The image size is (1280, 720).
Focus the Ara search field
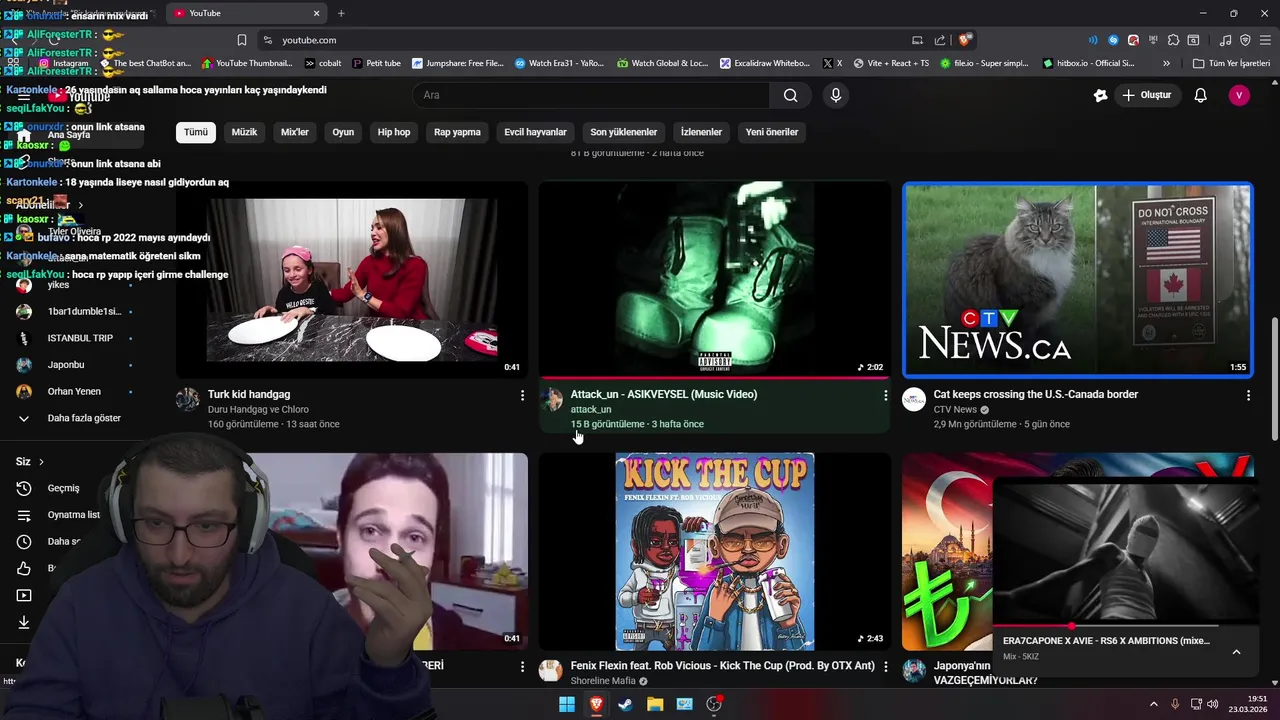point(592,95)
